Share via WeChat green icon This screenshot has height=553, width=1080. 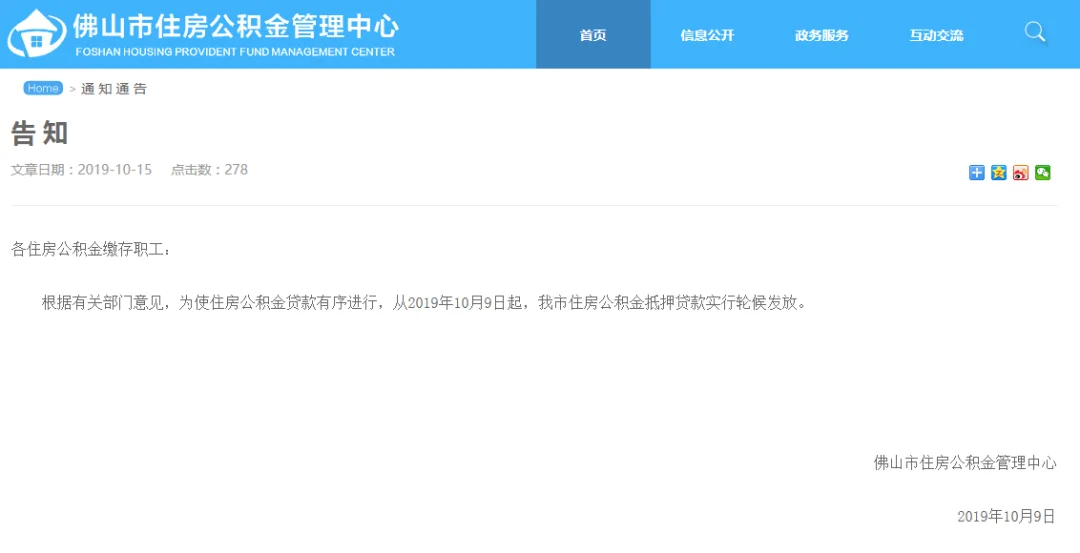point(1043,173)
